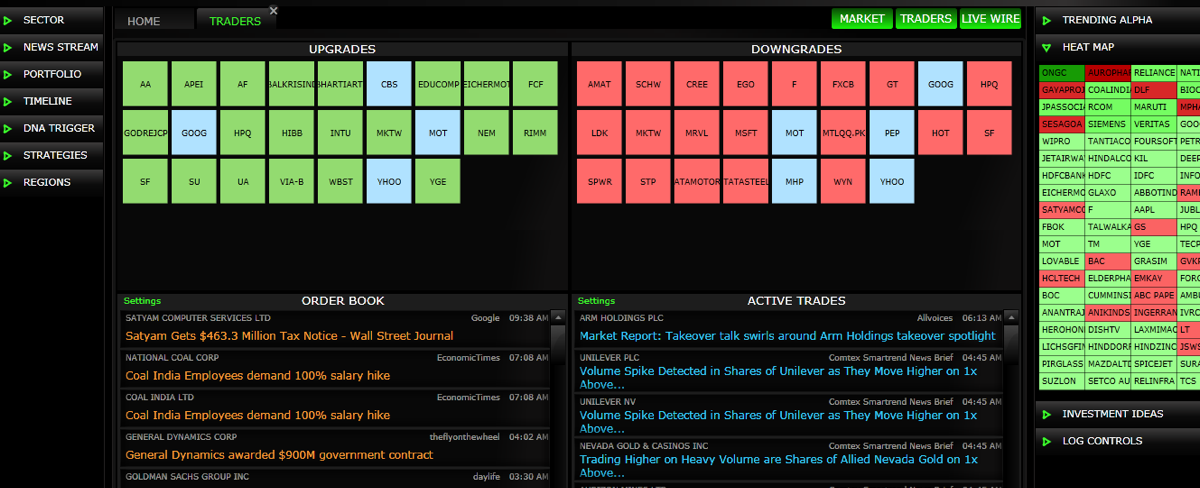The image size is (1200, 488).
Task: Click the UNILEVER PLC row label
Action: (610, 357)
